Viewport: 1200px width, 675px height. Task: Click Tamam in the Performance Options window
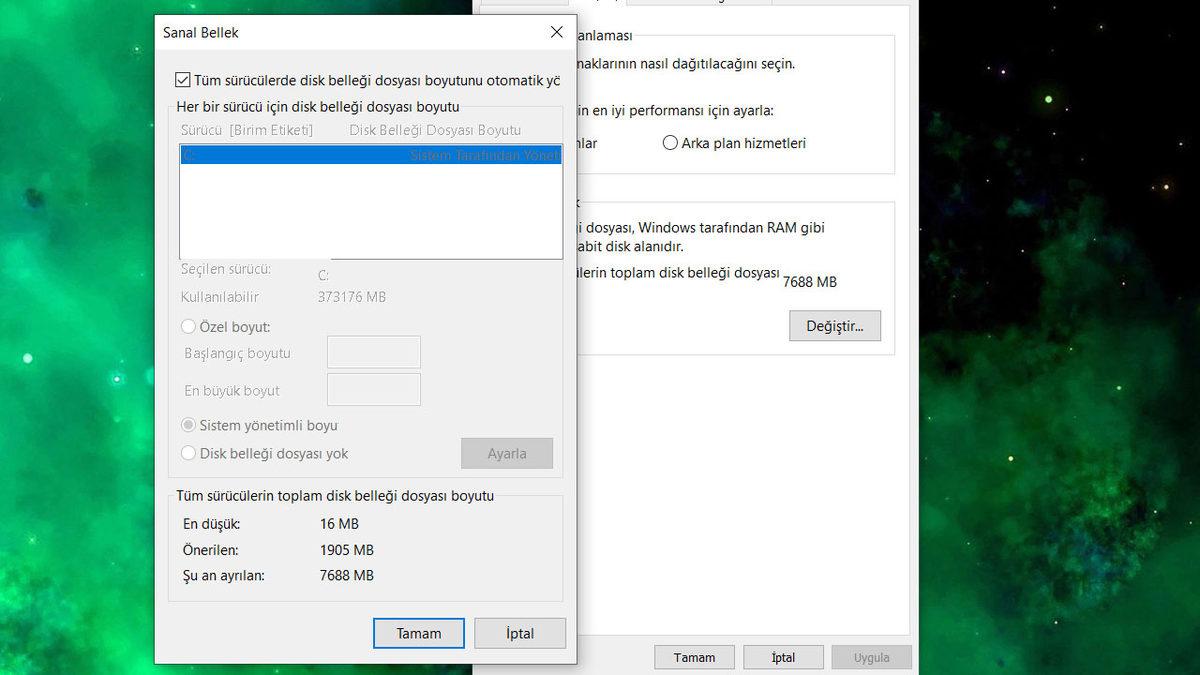(694, 657)
